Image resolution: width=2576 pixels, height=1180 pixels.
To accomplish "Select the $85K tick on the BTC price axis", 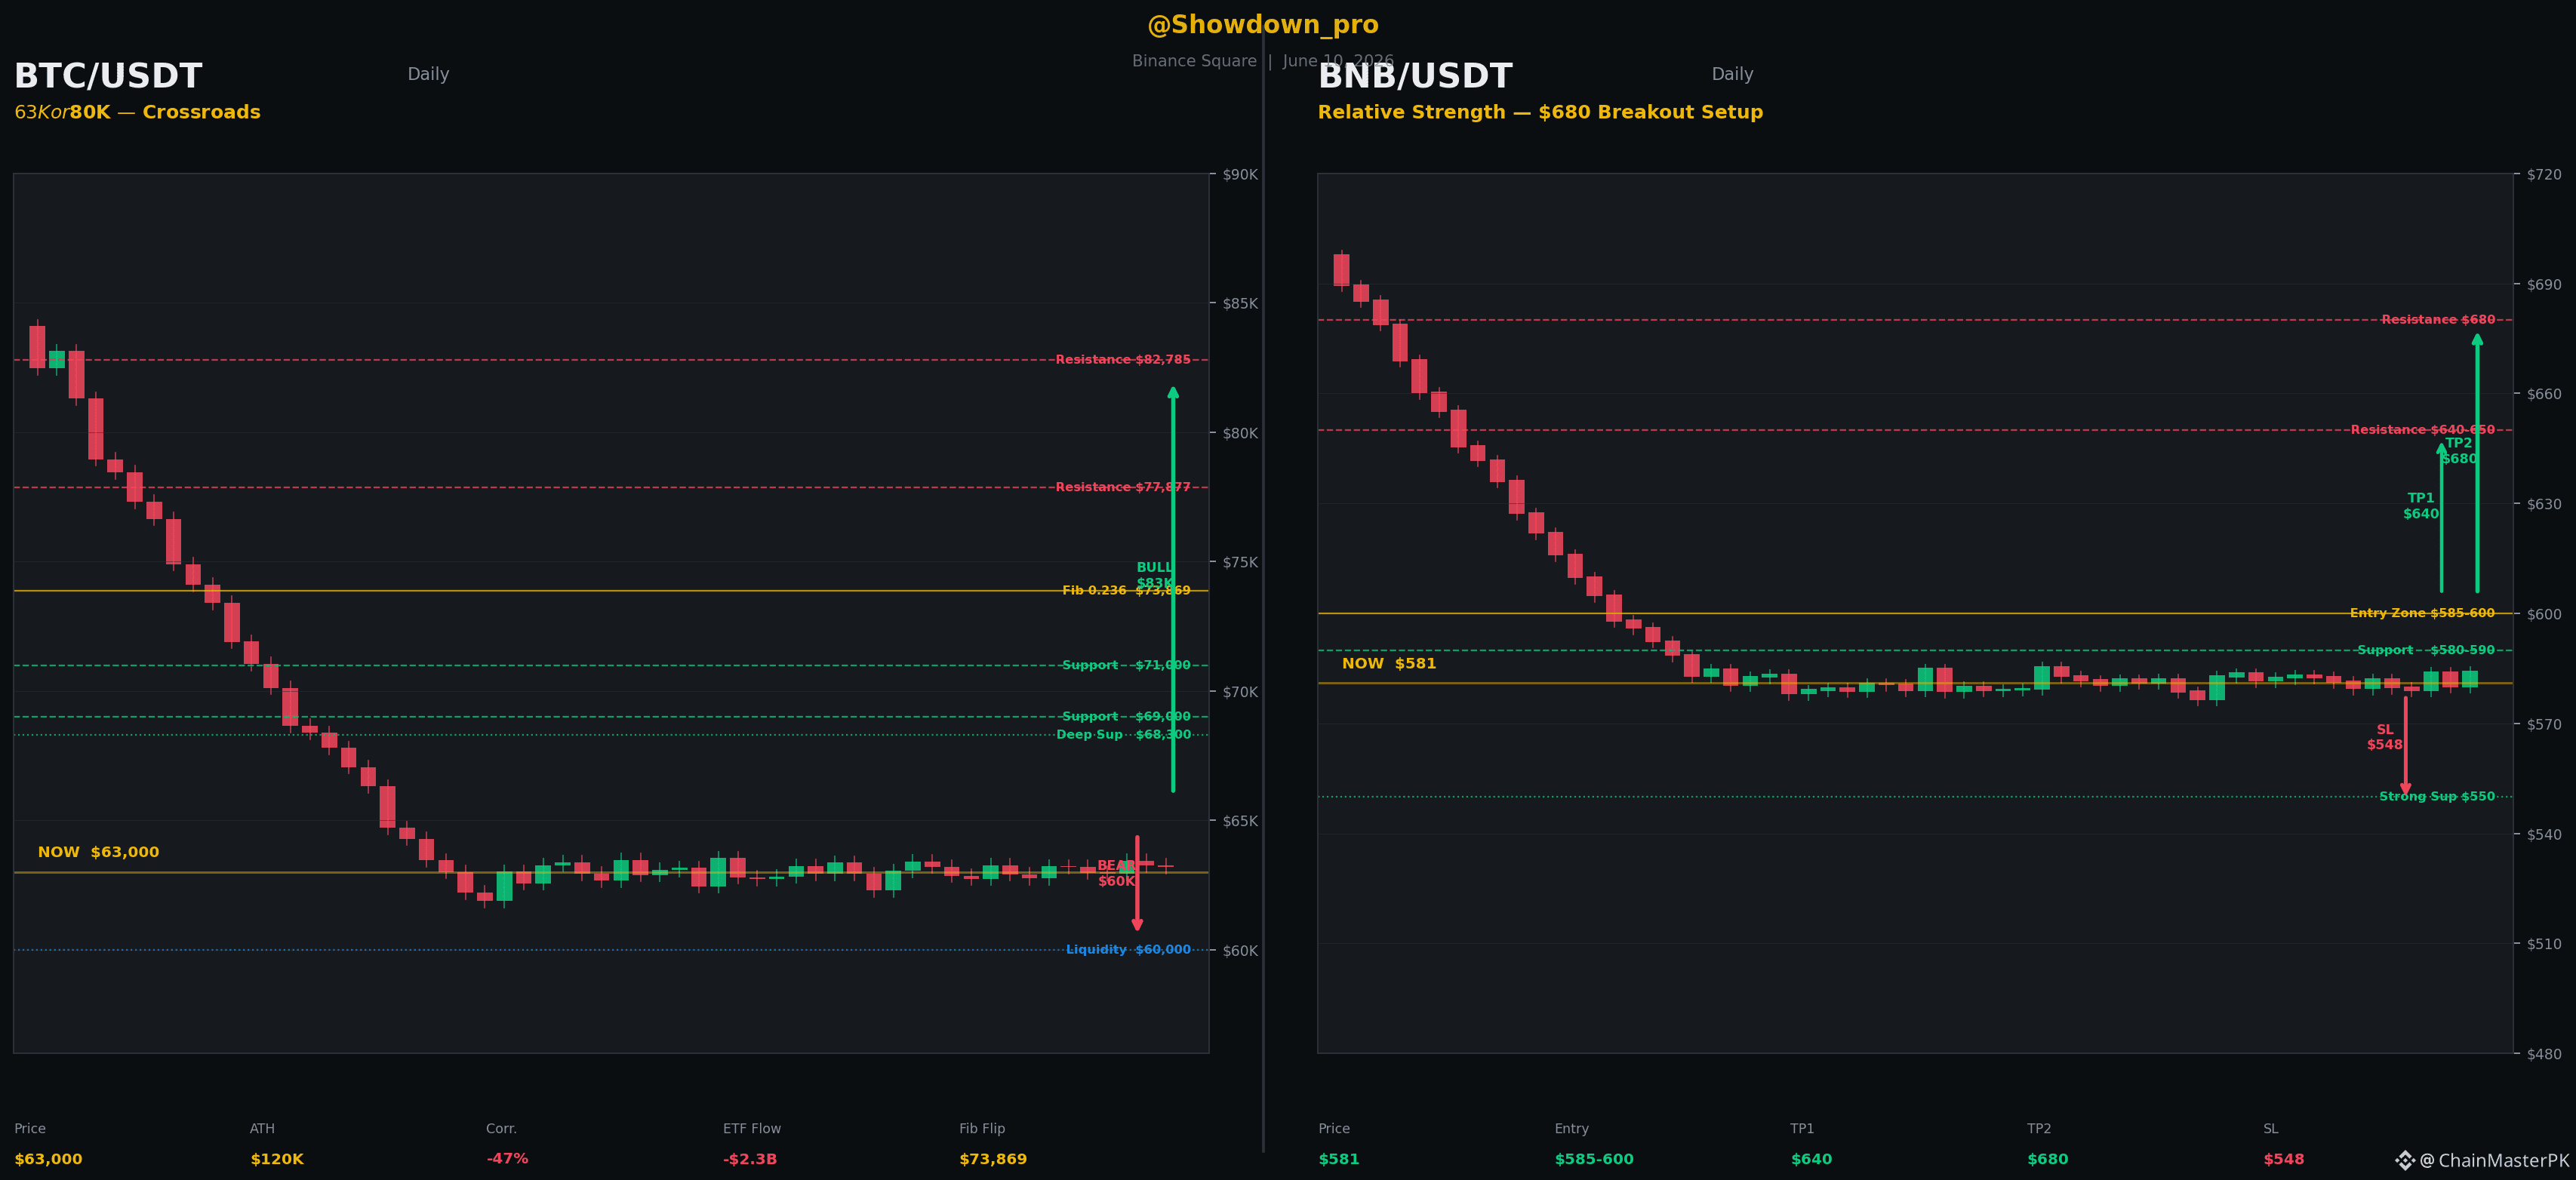I will (x=1240, y=304).
